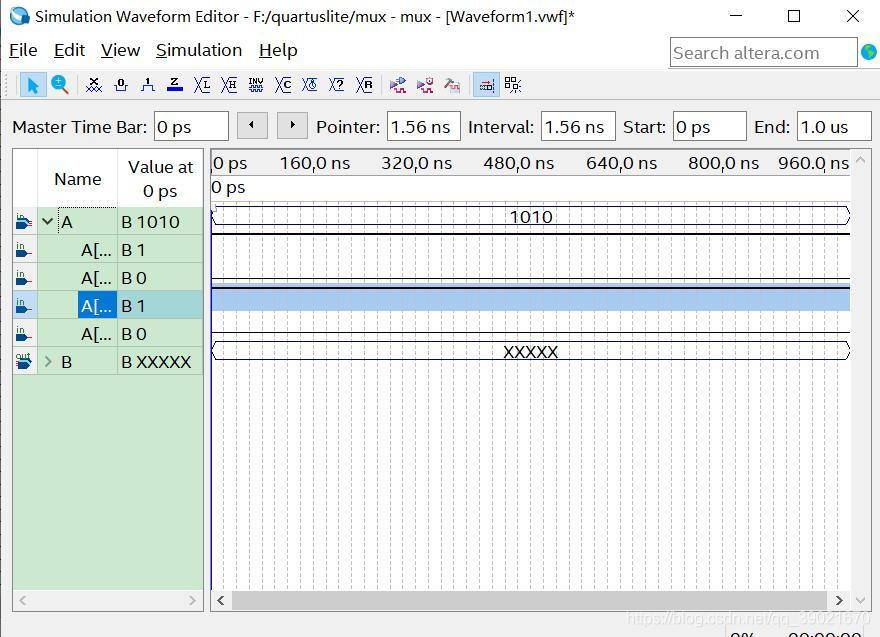Open Arbitrary Value (?) tool
880x637 pixels.
coord(337,85)
